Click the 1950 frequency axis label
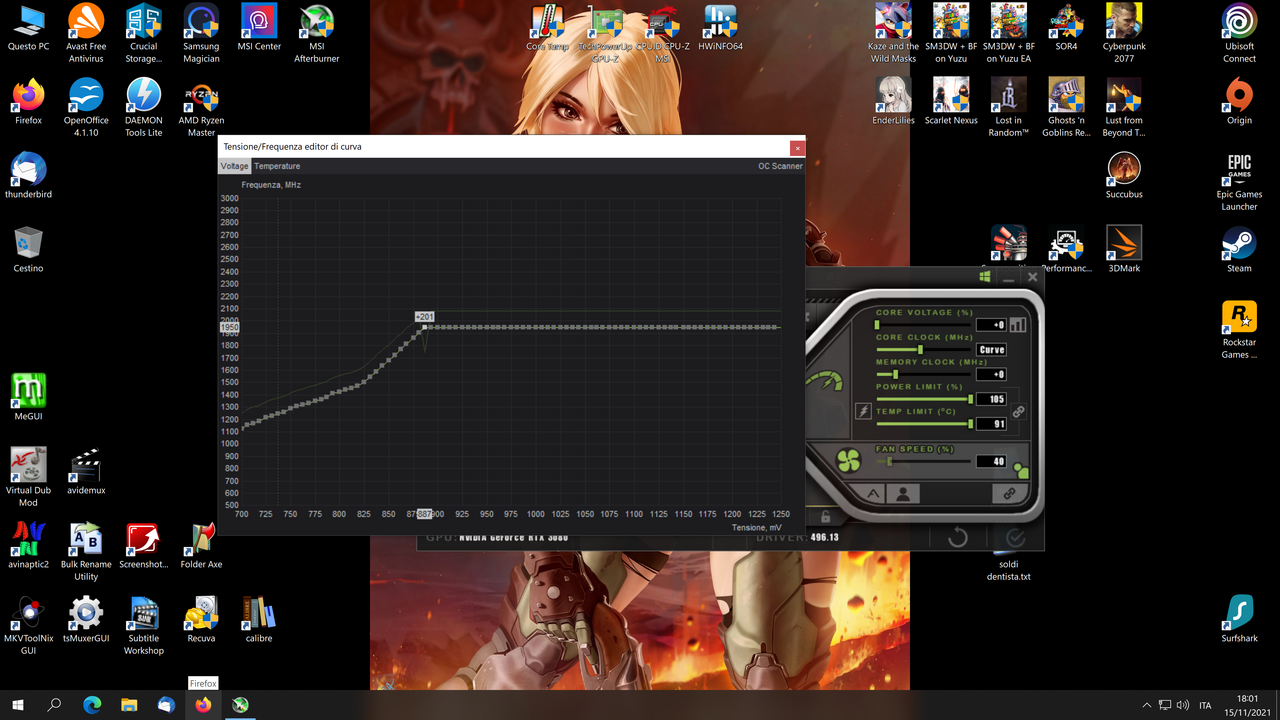 tap(229, 327)
